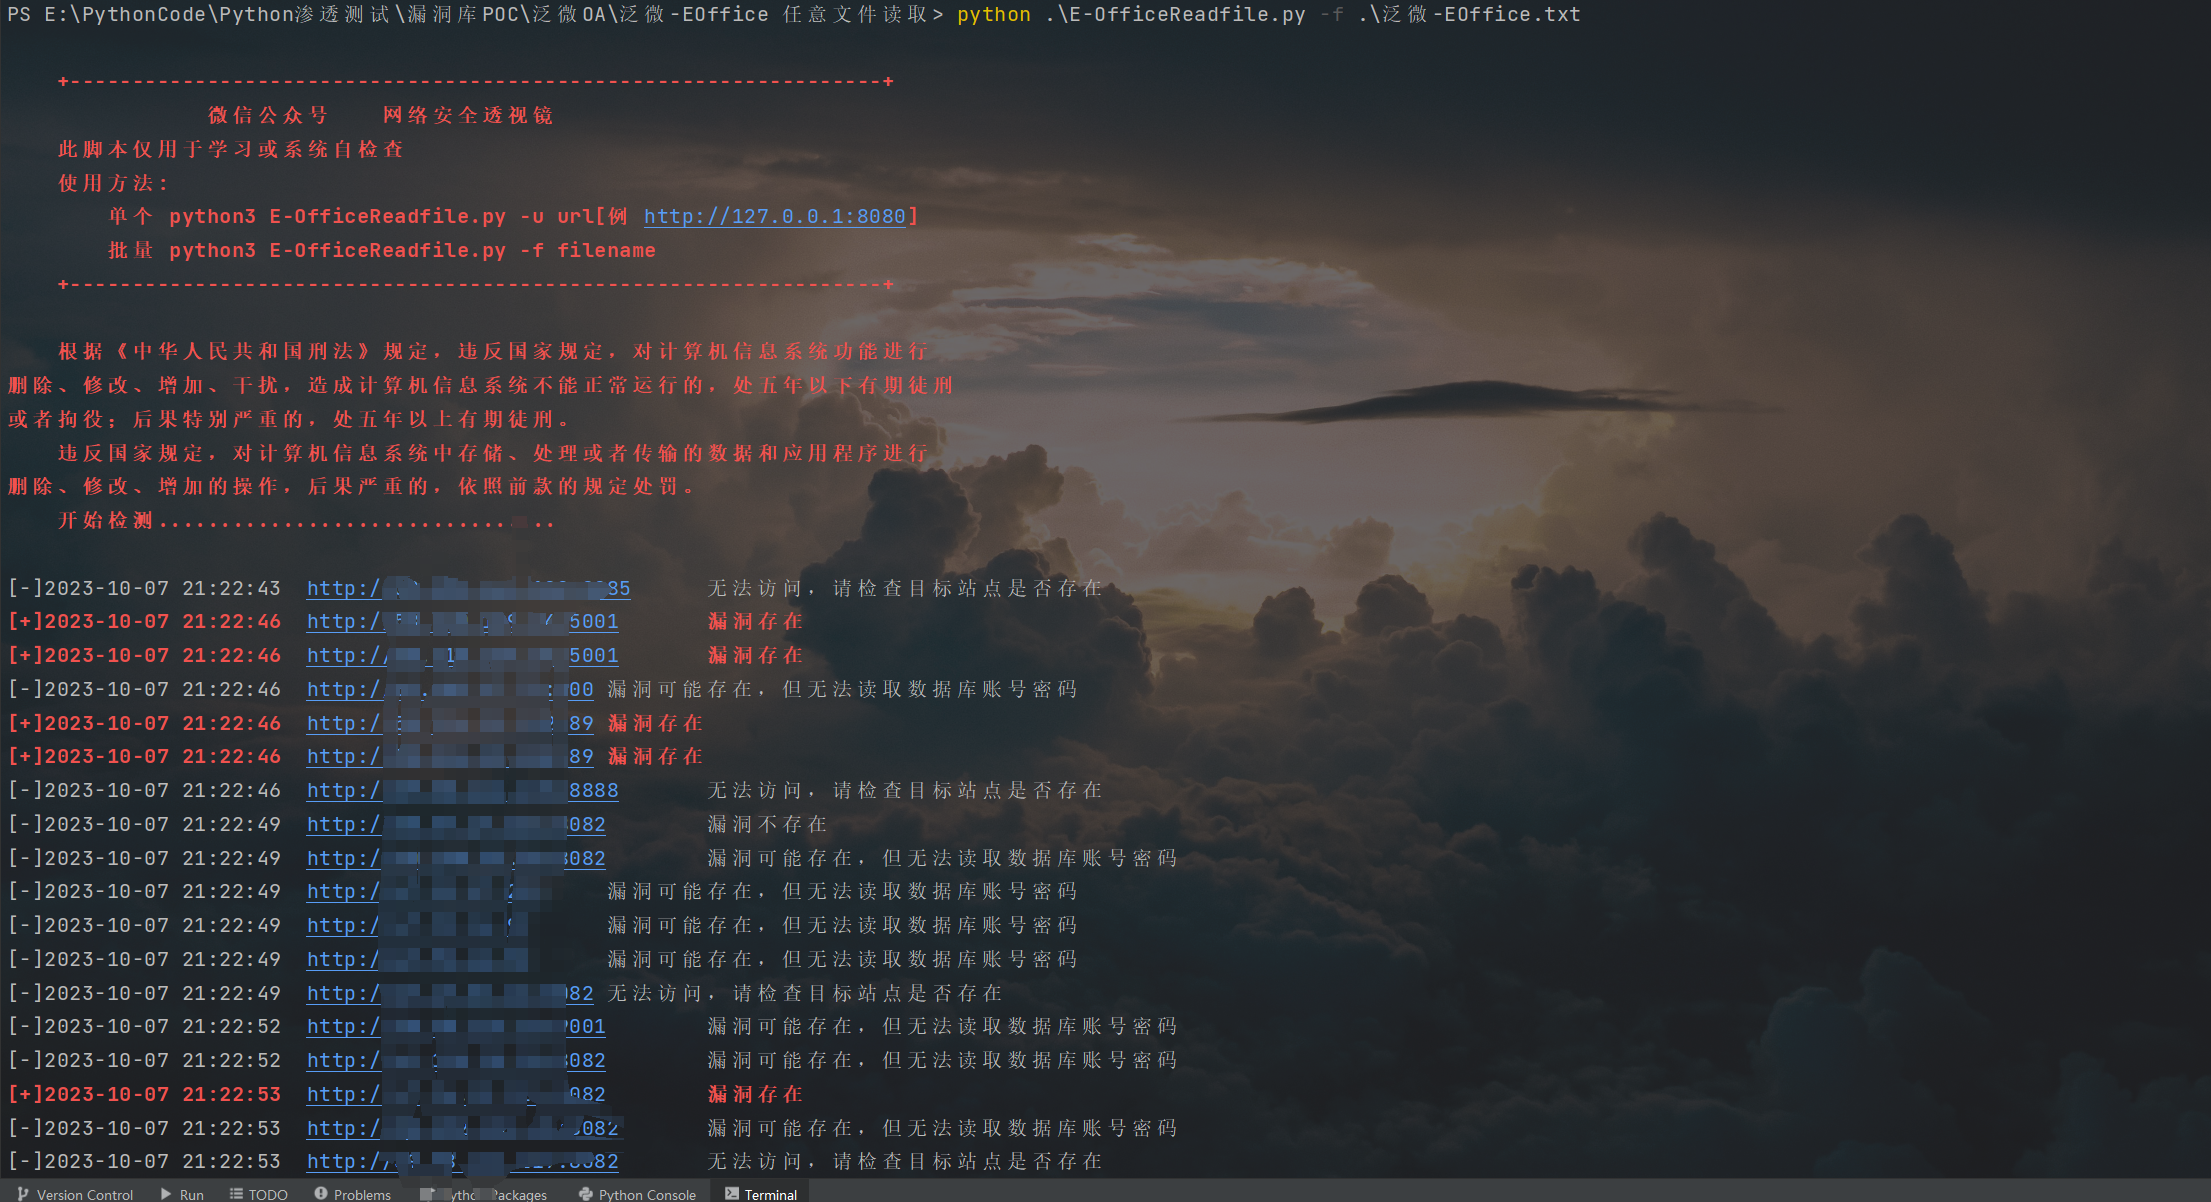This screenshot has height=1202, width=2211.
Task: Switch to the Python Console tab
Action: click(x=637, y=1194)
